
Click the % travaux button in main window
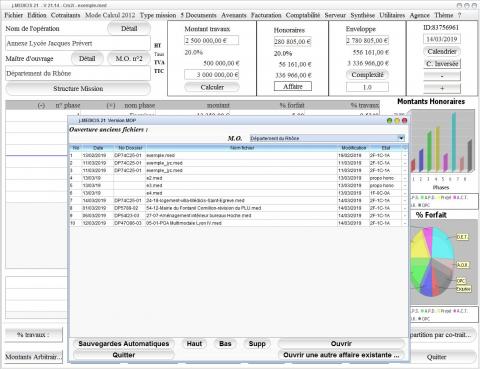(x=33, y=335)
